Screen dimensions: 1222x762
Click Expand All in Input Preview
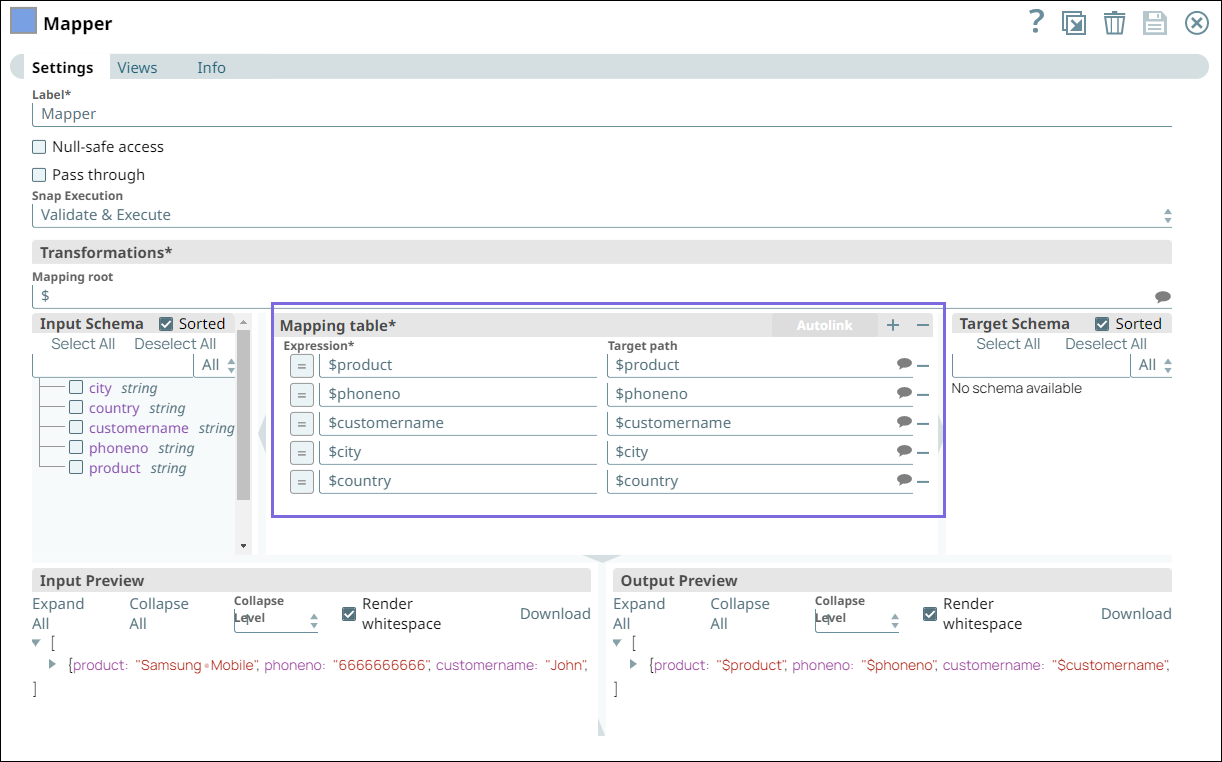coord(58,614)
